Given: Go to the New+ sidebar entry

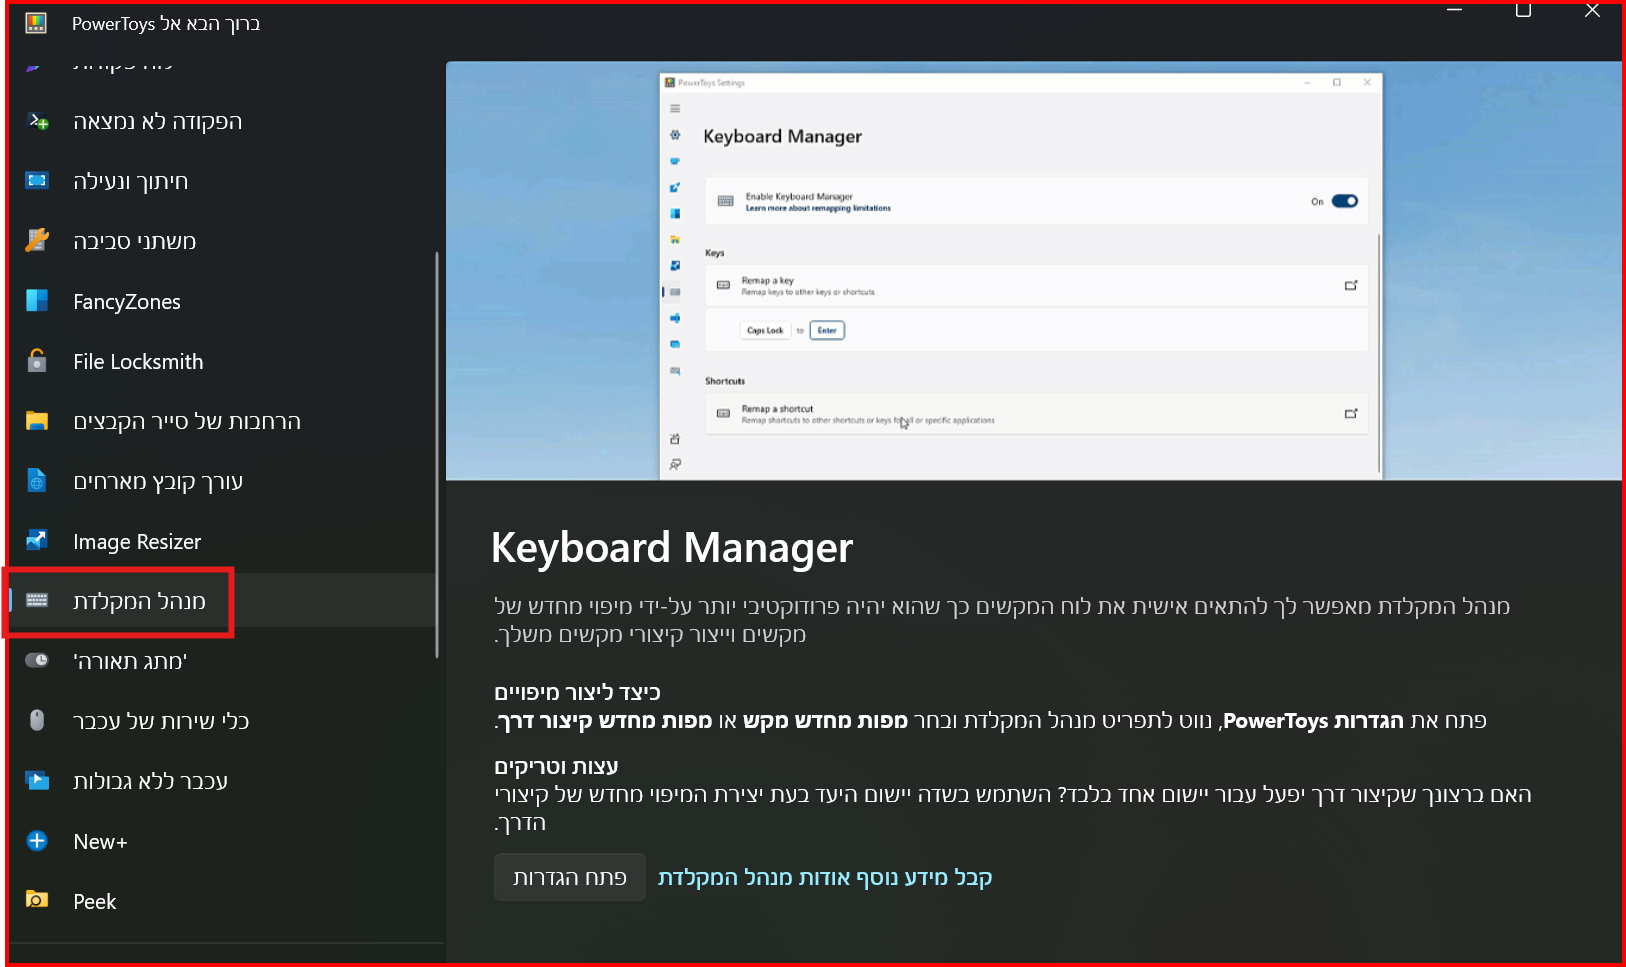Looking at the screenshot, I should (100, 841).
